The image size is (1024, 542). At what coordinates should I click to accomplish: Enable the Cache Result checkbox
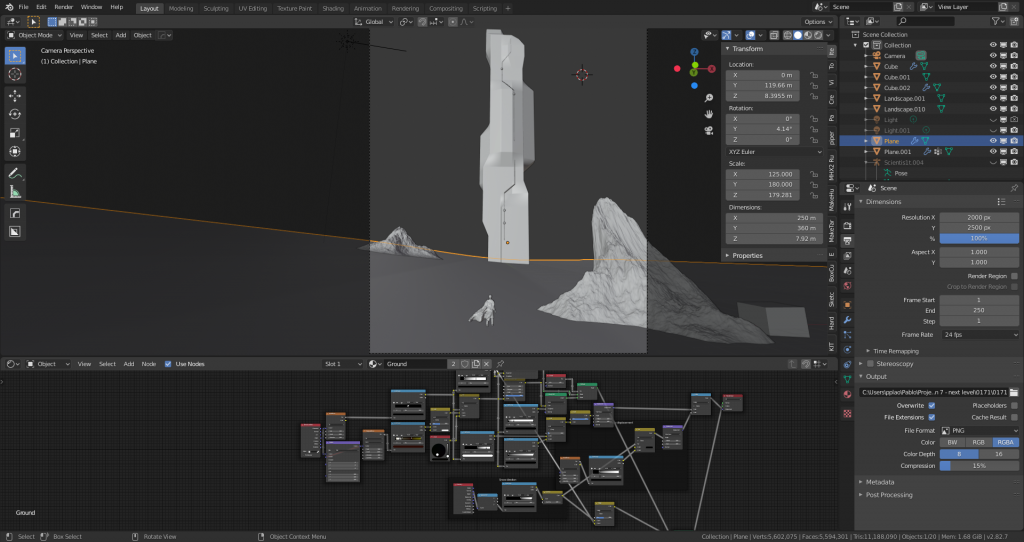click(x=1014, y=417)
